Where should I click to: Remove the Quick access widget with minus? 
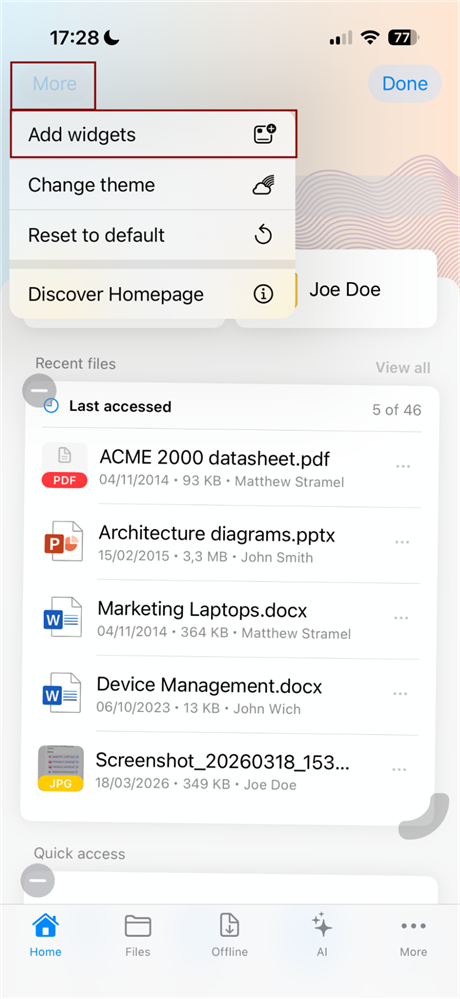(x=38, y=880)
